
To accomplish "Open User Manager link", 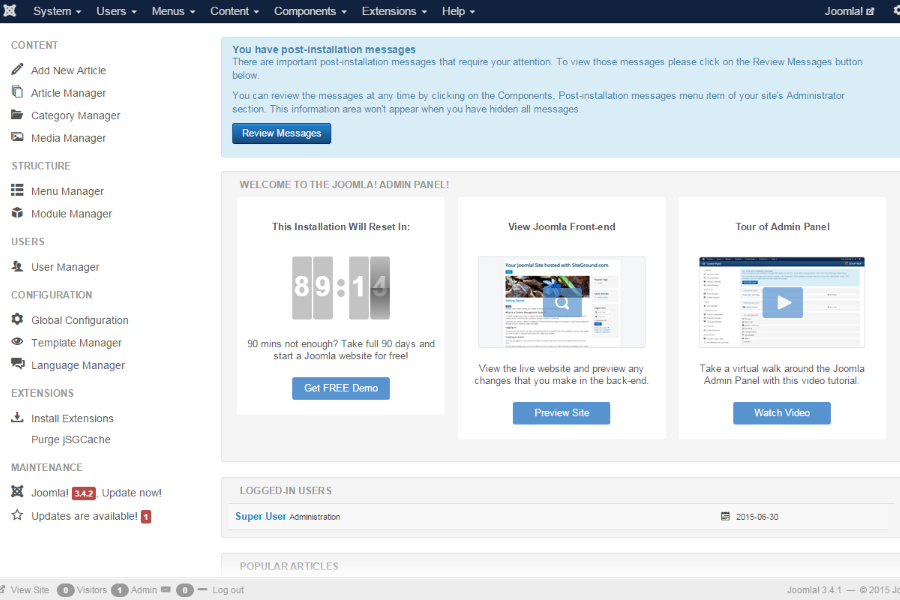I will (x=65, y=267).
